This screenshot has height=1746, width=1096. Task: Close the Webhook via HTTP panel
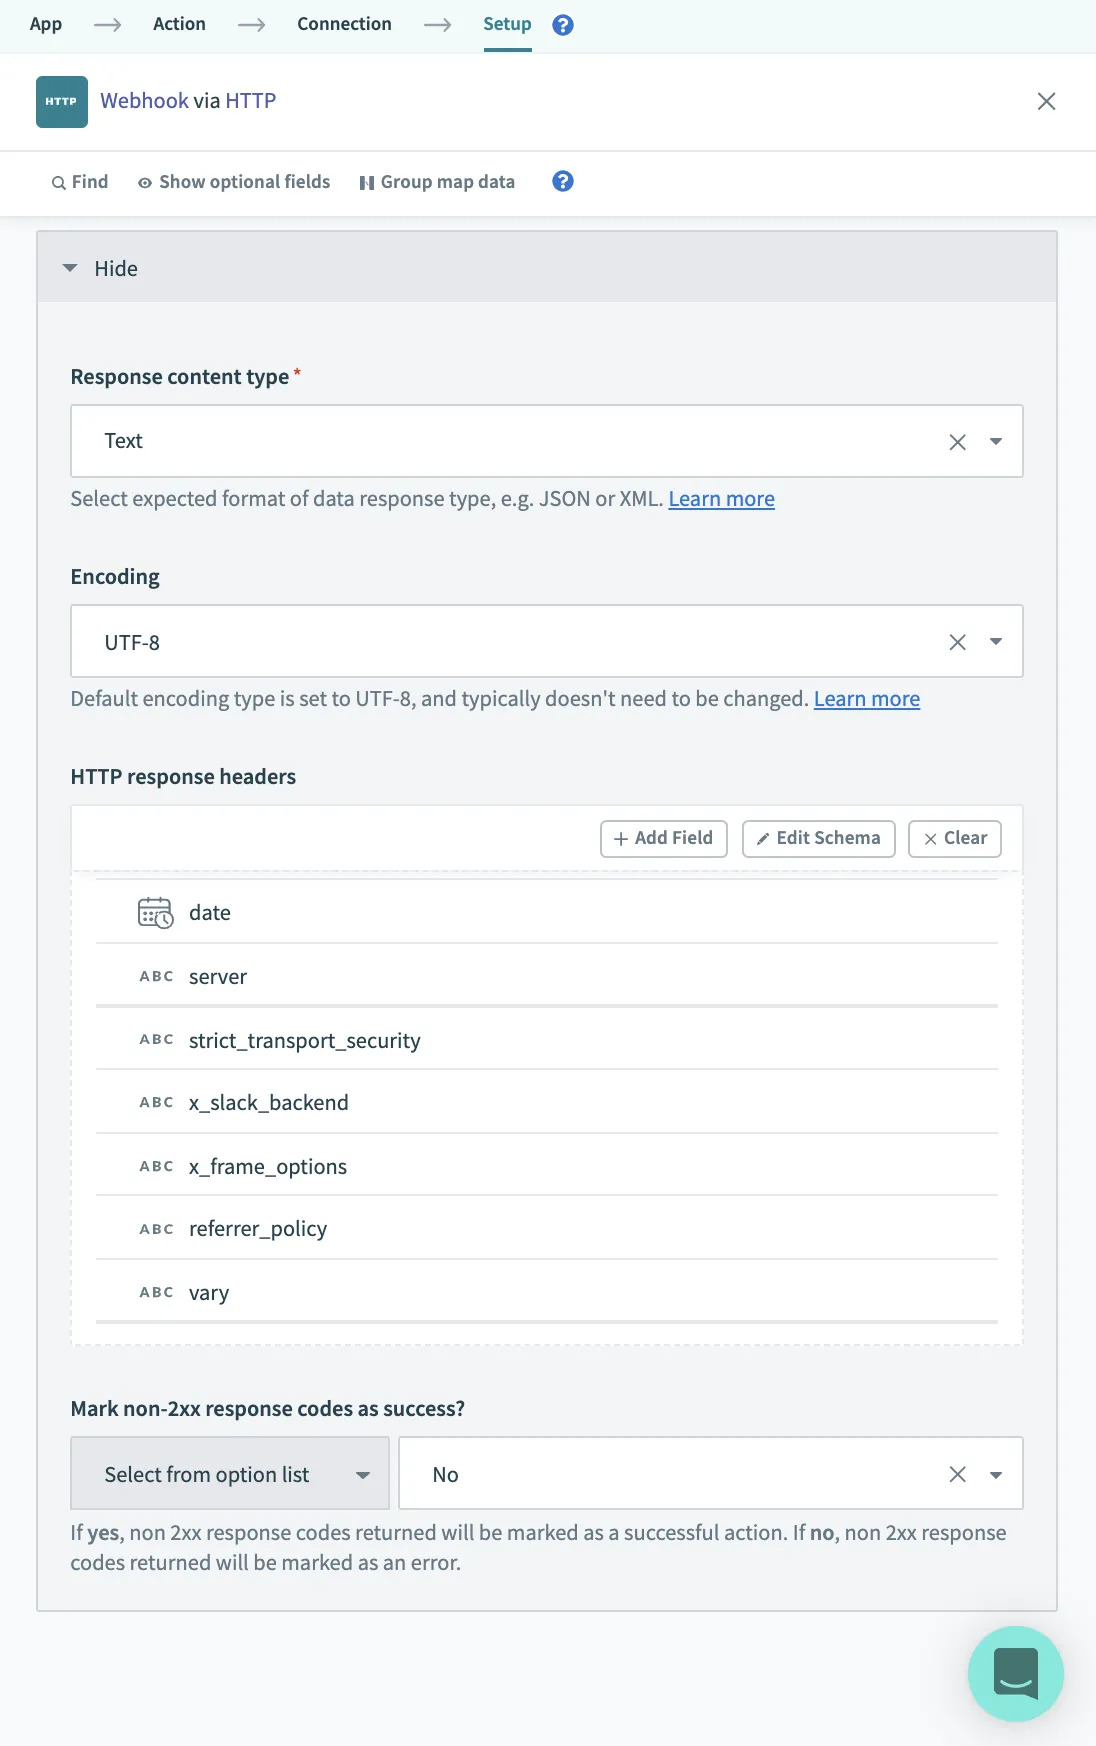[x=1046, y=101]
